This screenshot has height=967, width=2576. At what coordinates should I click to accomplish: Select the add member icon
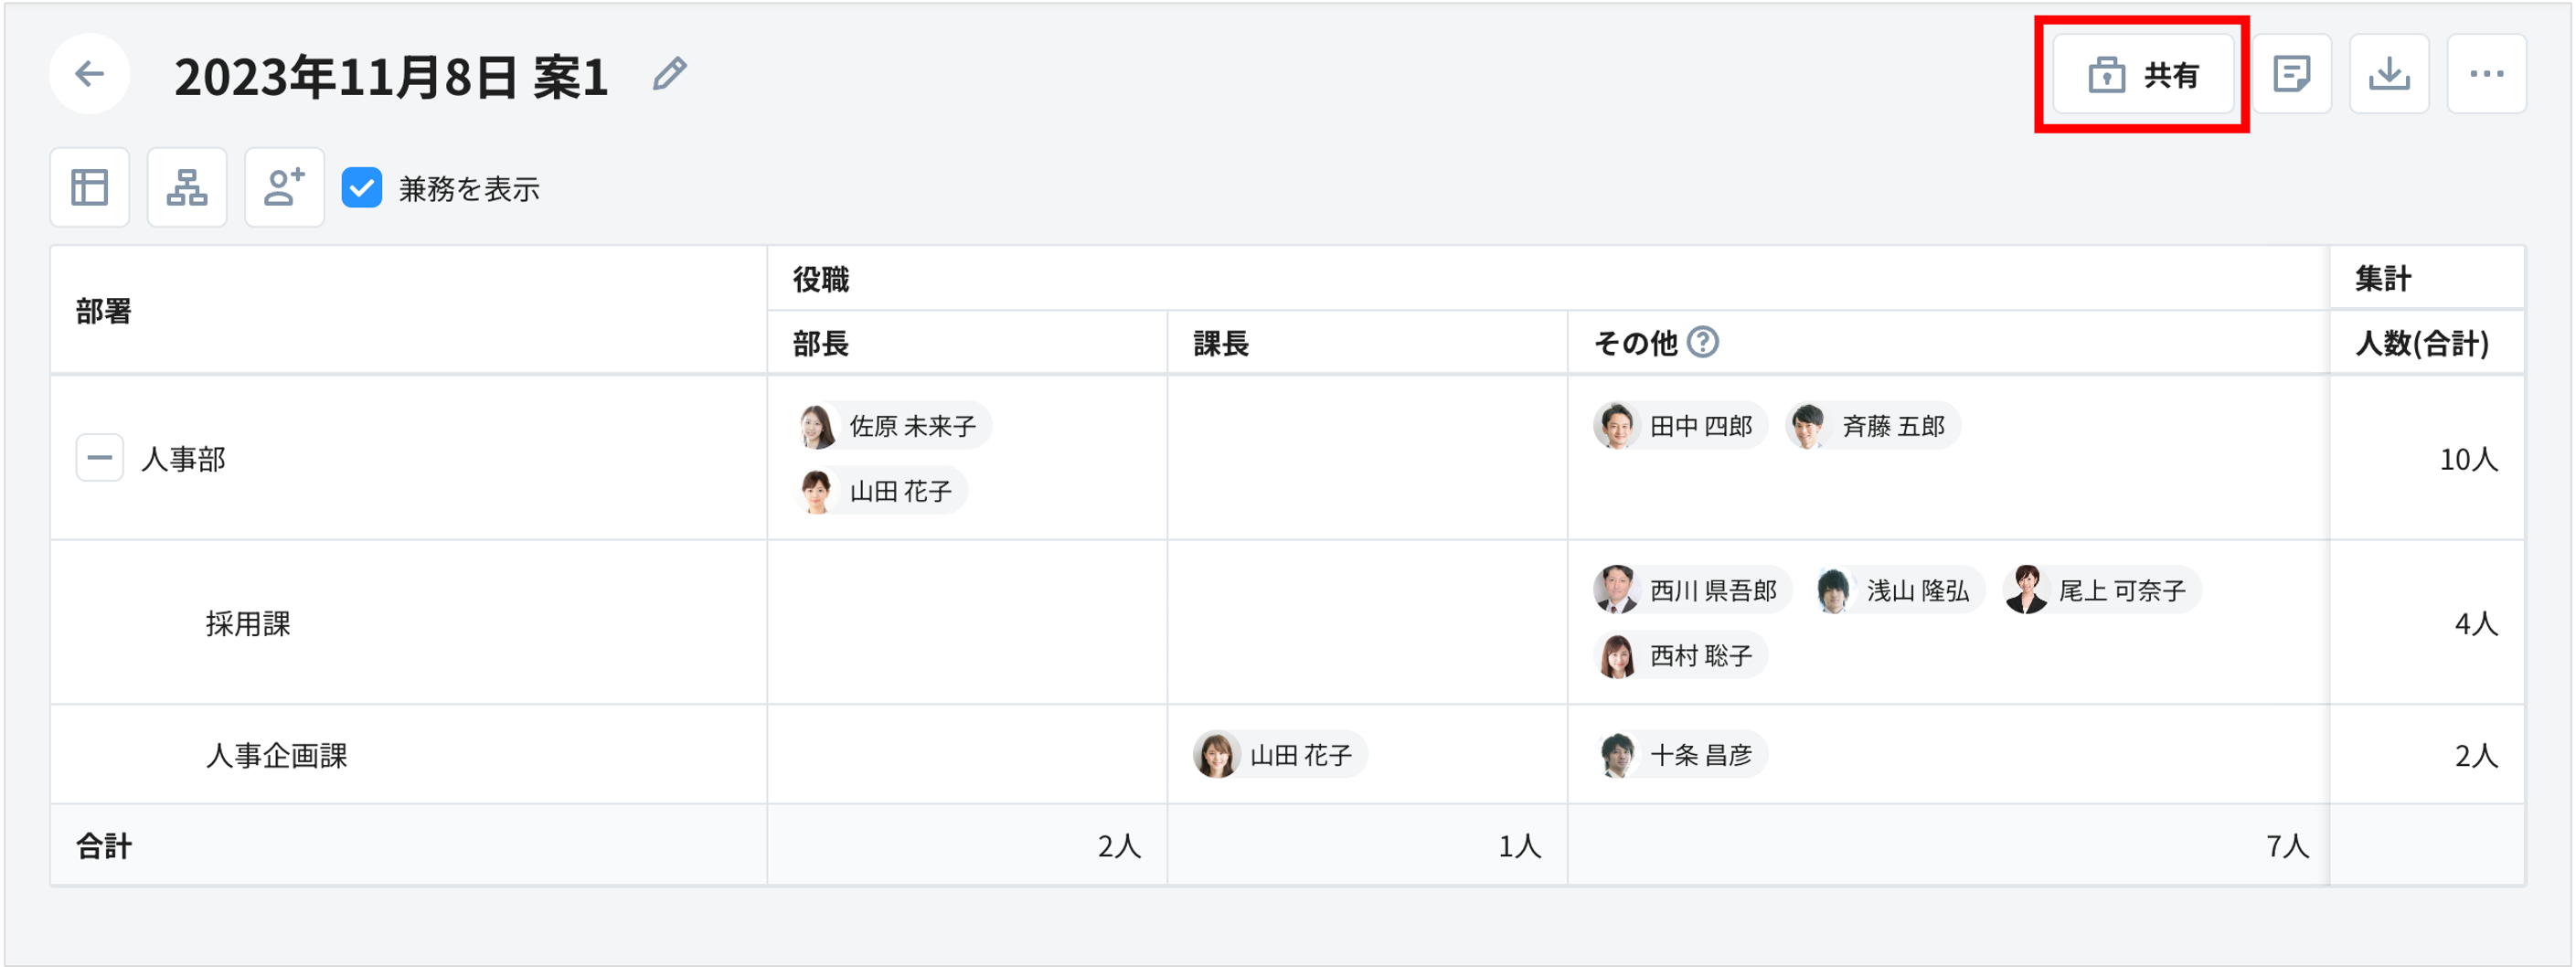284,187
